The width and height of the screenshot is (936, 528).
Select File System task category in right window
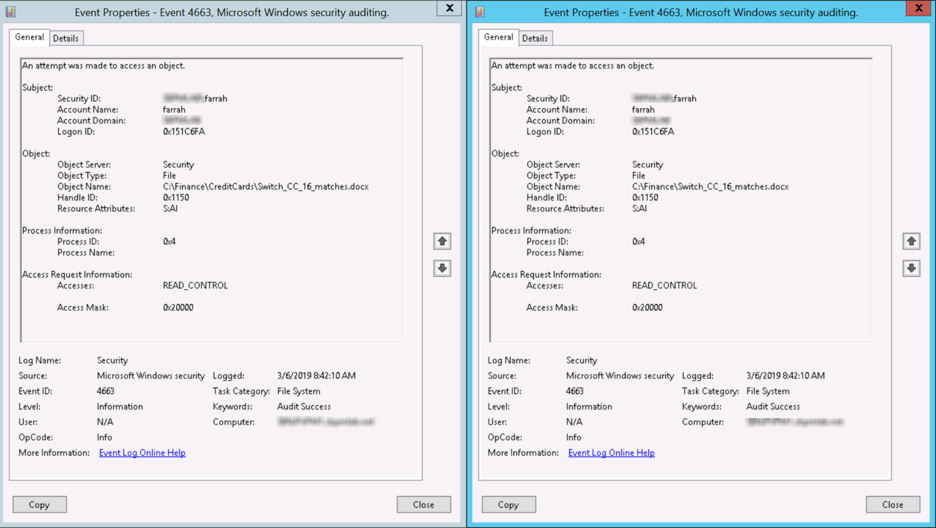(x=768, y=391)
